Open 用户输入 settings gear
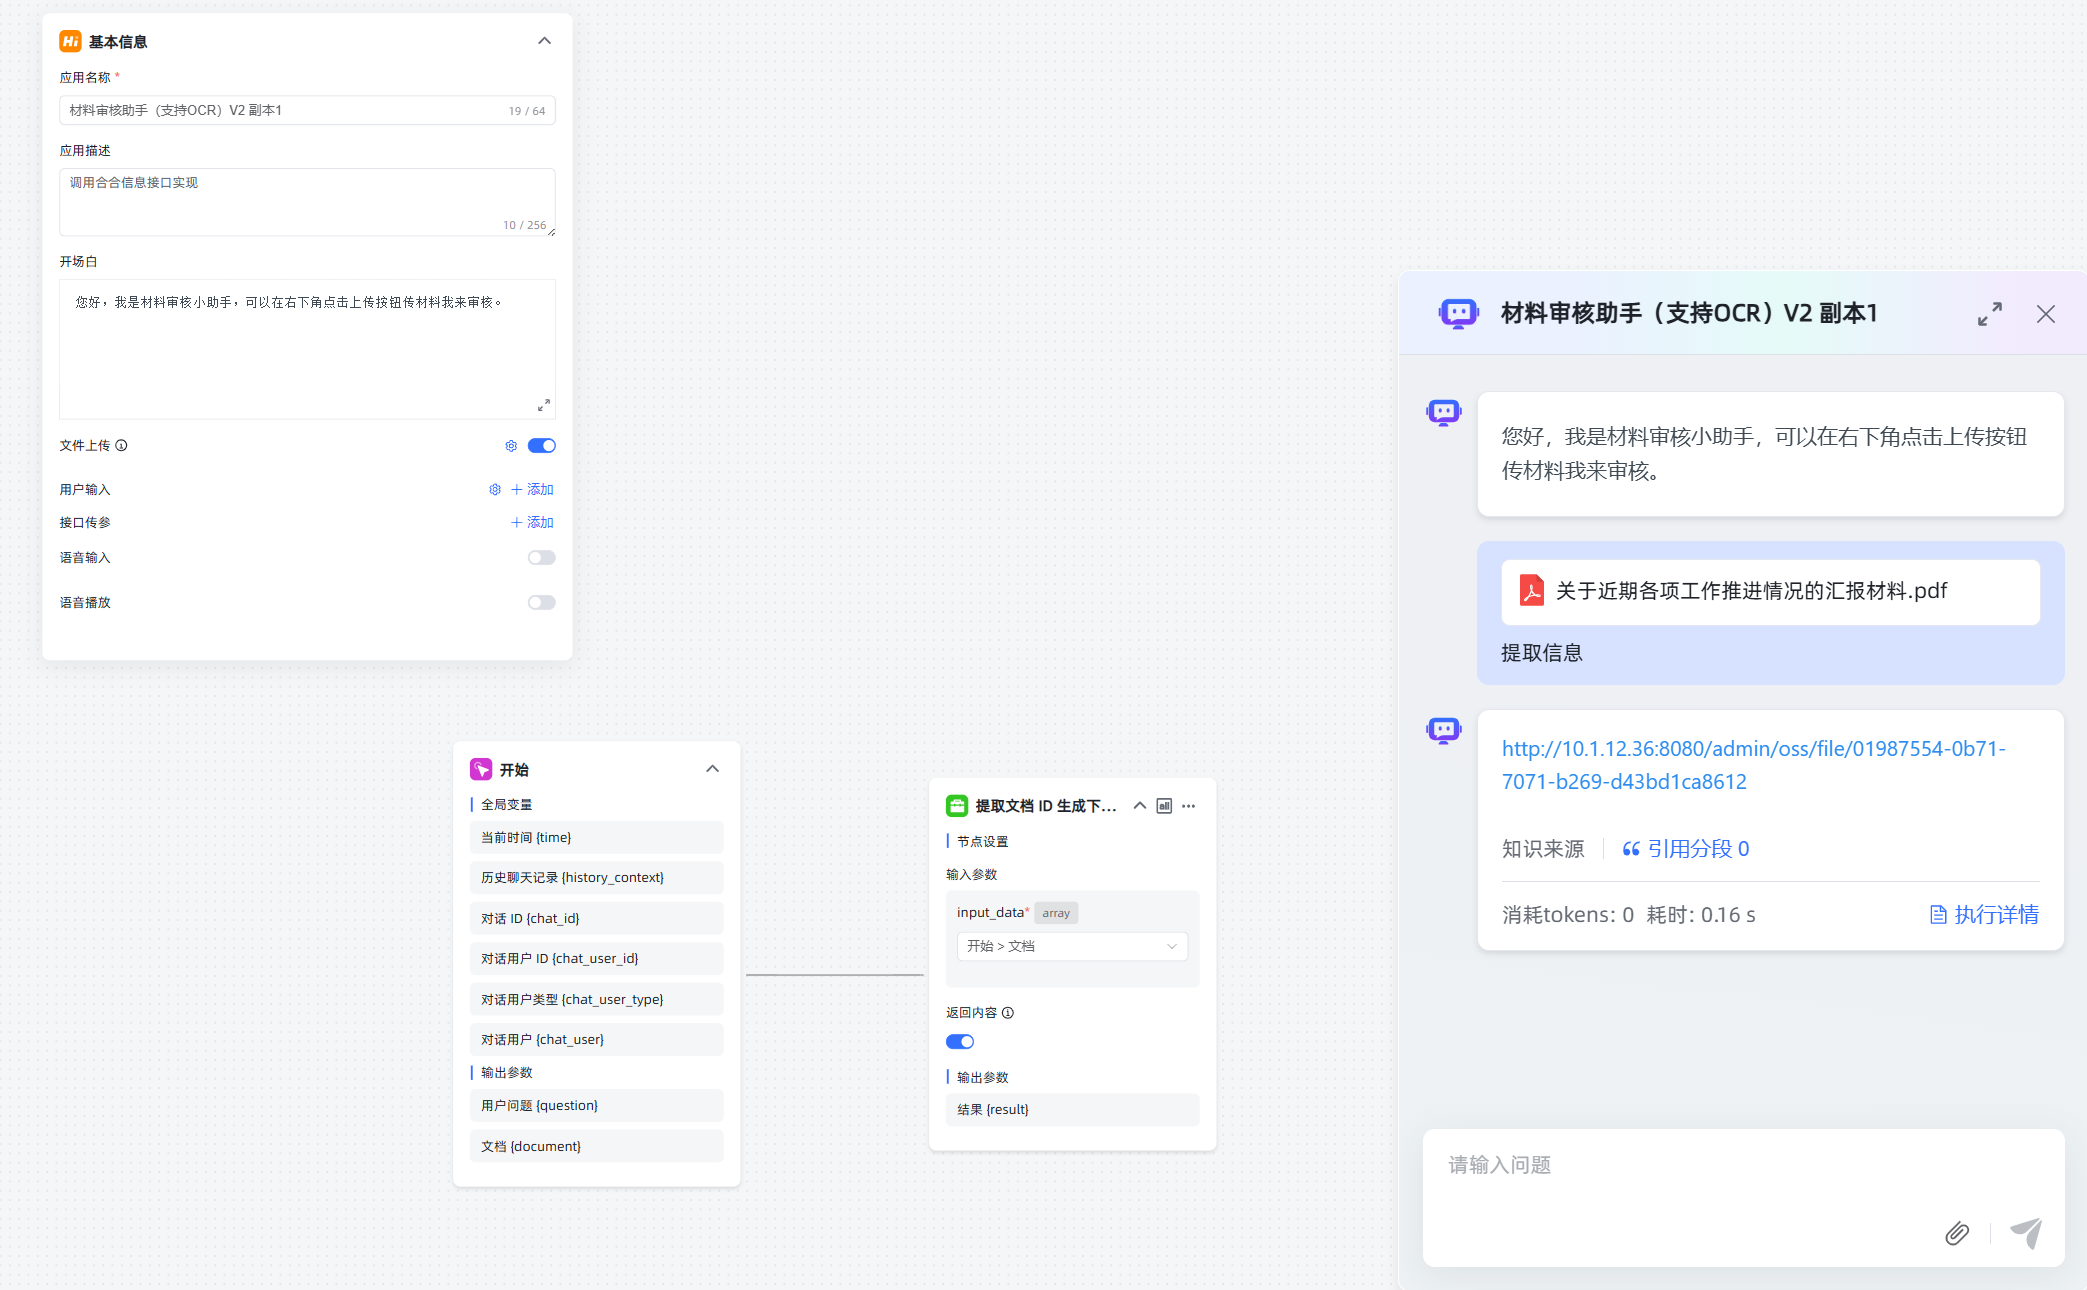The height and width of the screenshot is (1290, 2087). coord(494,490)
